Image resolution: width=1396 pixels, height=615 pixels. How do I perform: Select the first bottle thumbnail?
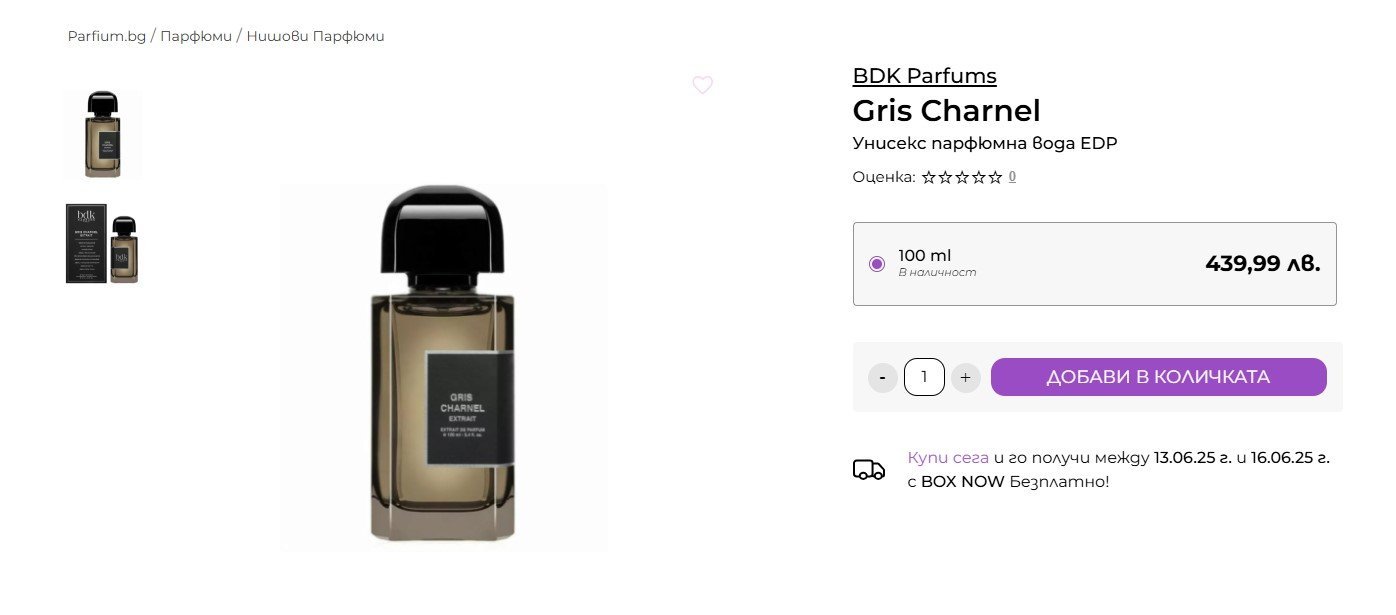[104, 134]
